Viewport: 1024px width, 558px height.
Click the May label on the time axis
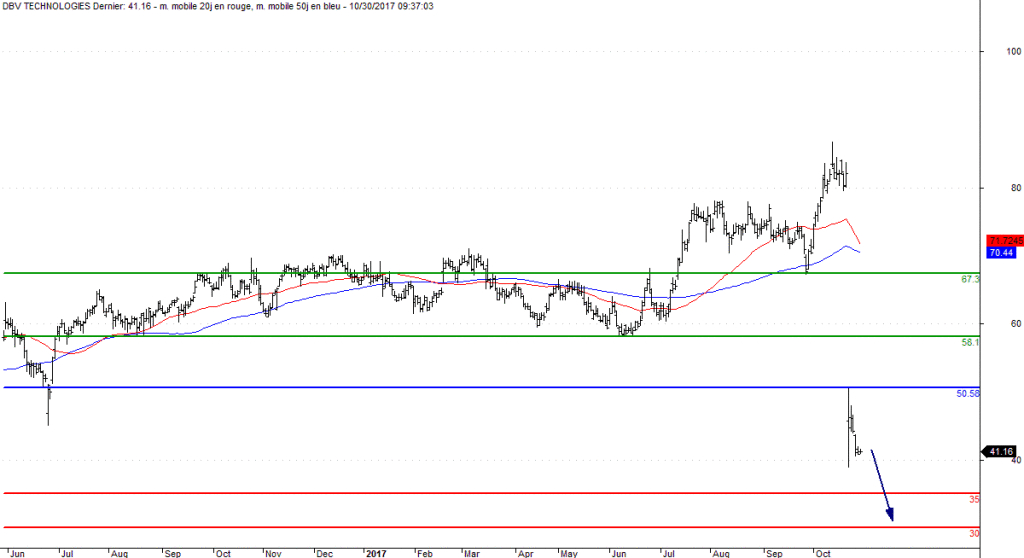click(569, 552)
